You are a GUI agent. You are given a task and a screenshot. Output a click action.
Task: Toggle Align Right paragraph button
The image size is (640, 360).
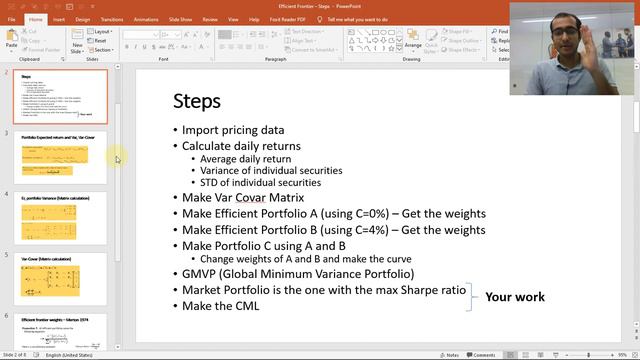(240, 47)
